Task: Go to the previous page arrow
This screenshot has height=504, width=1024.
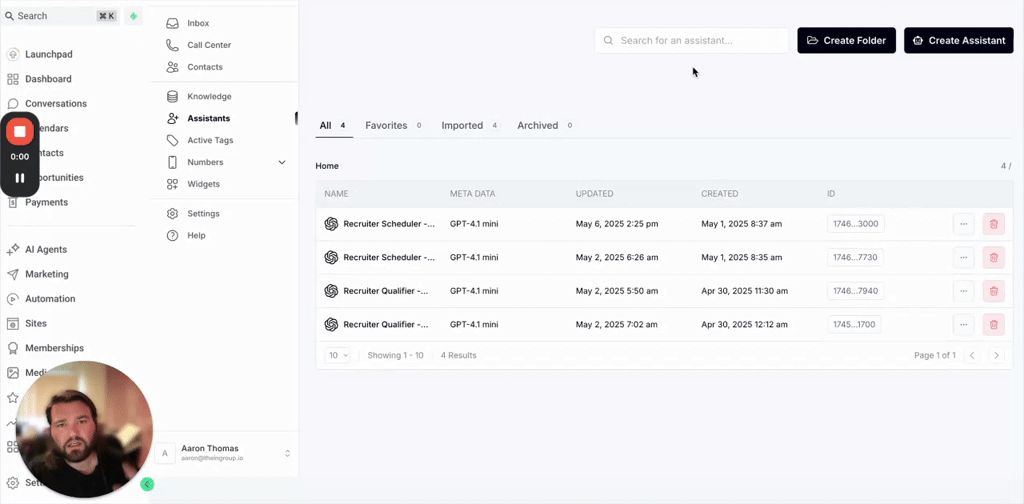Action: pos(972,356)
